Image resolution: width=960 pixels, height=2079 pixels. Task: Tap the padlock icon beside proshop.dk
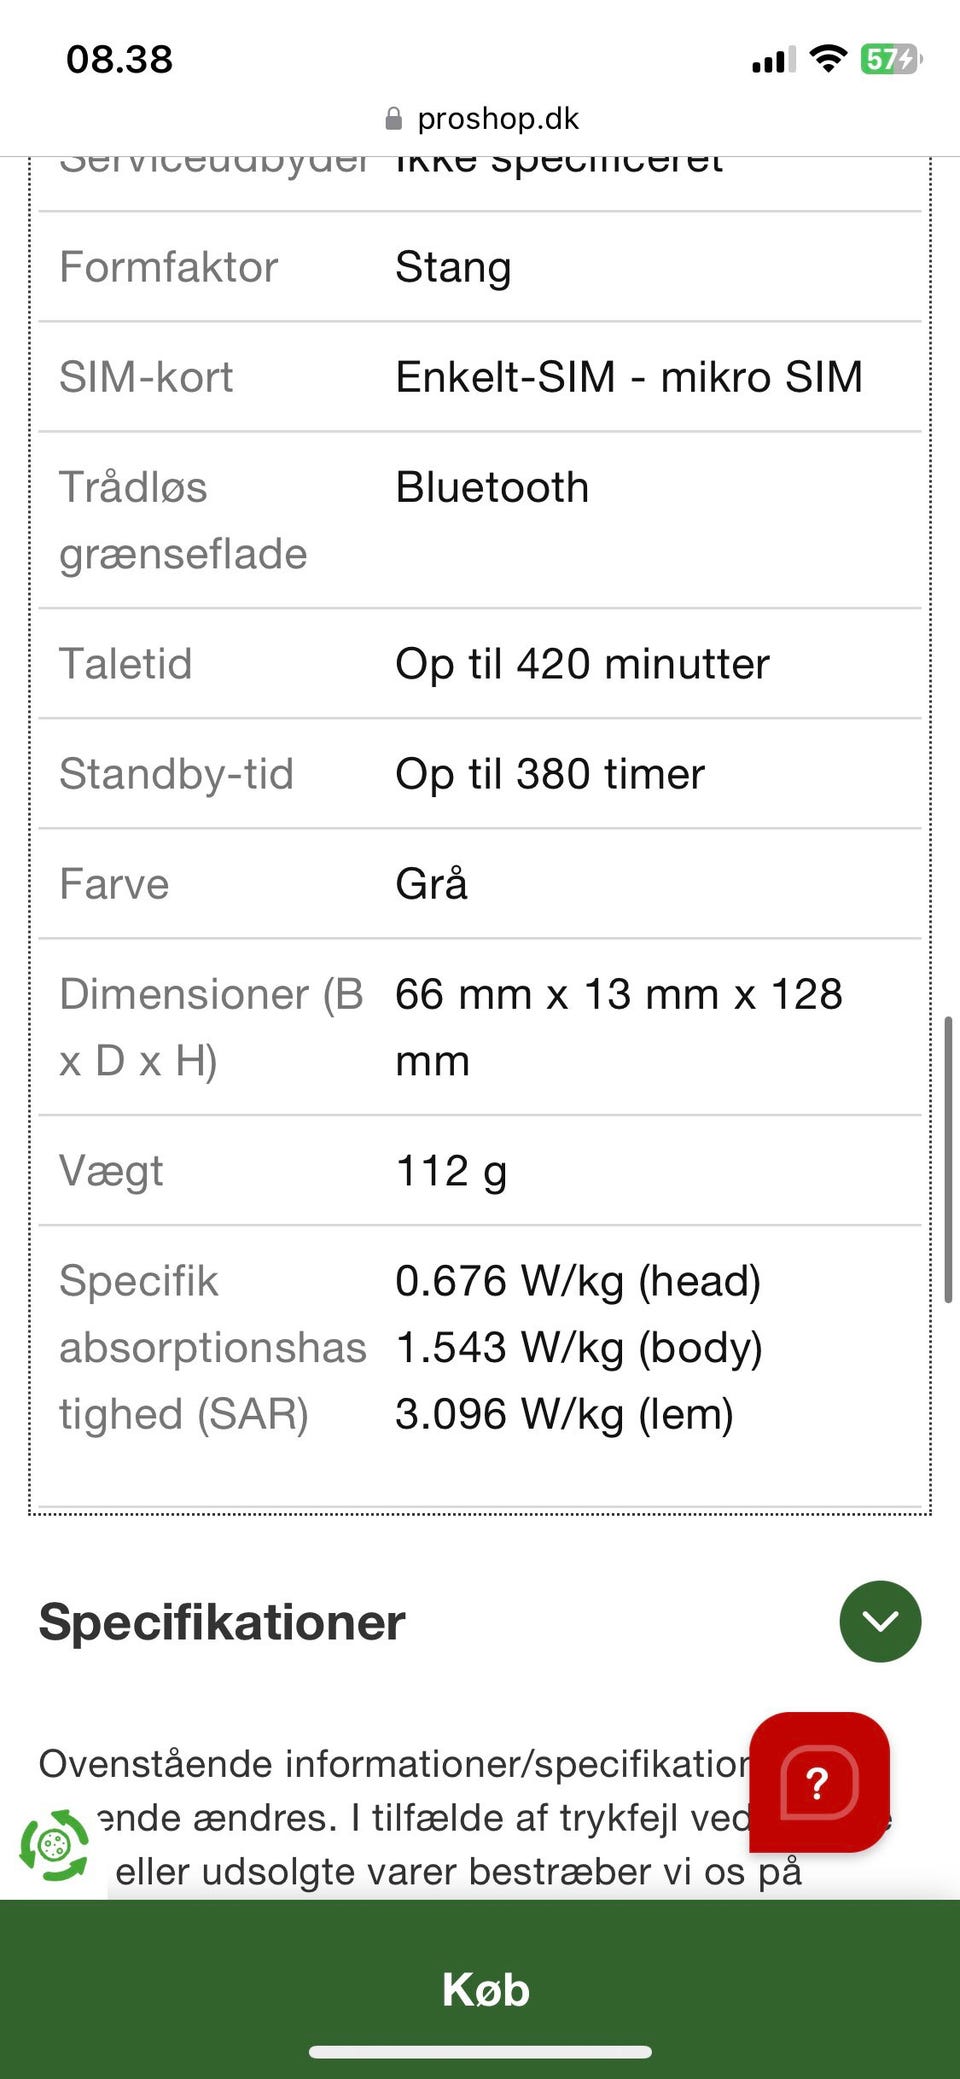[394, 120]
